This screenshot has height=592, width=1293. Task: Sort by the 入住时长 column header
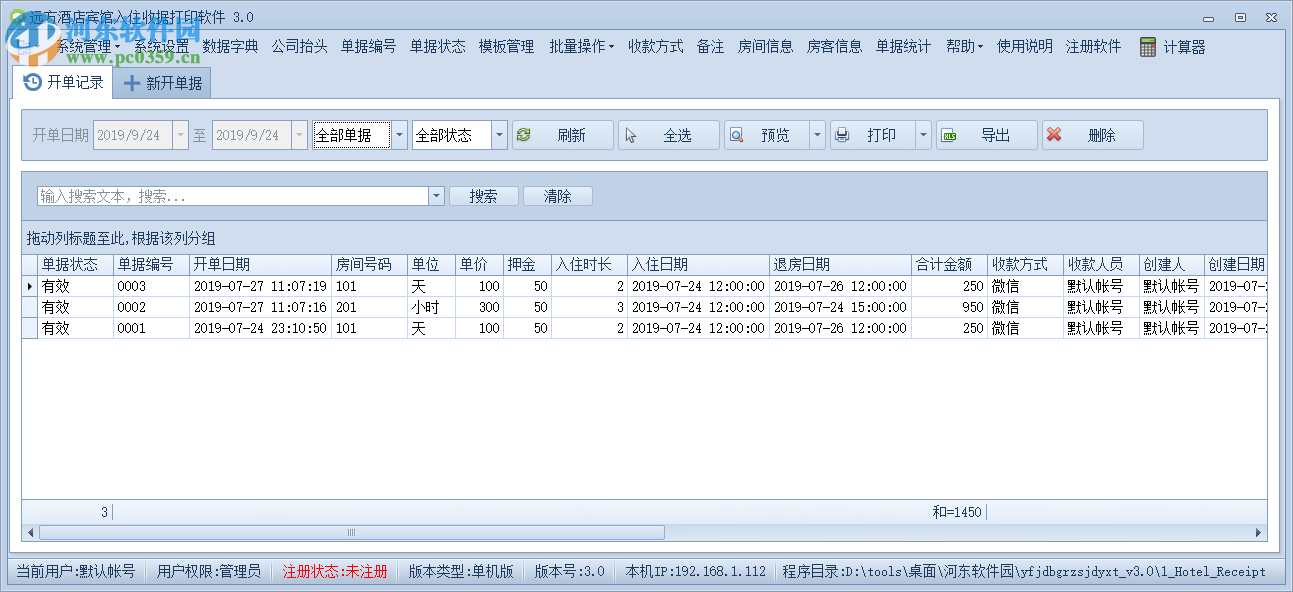click(589, 265)
